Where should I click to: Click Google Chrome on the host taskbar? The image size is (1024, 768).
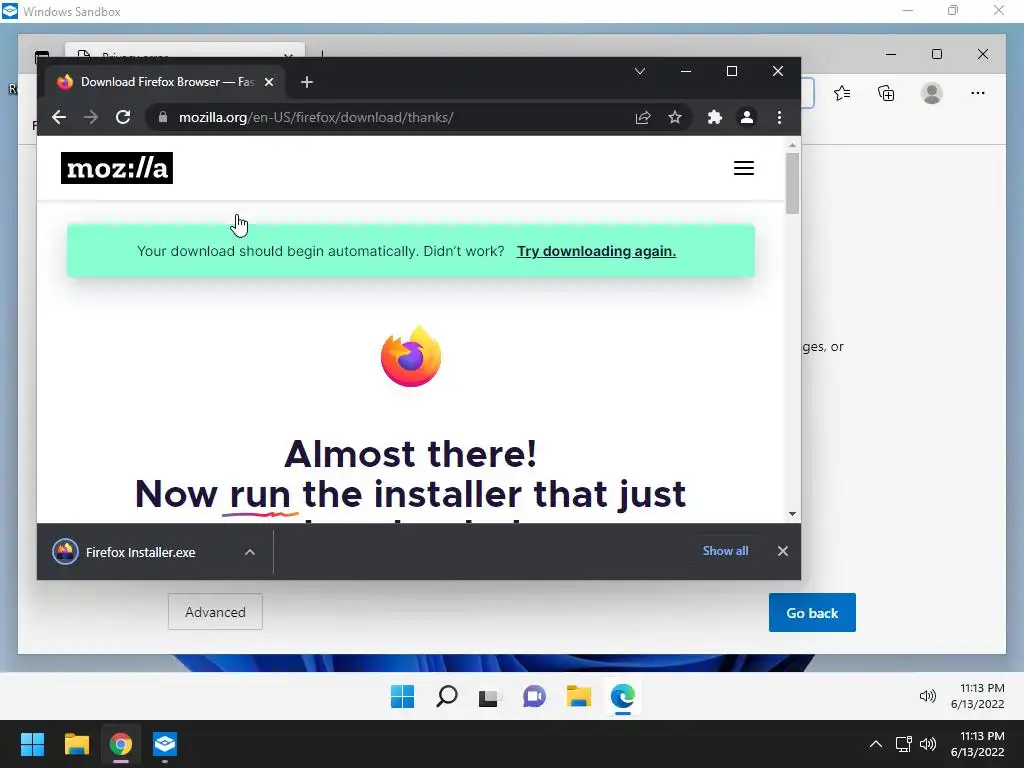[120, 744]
